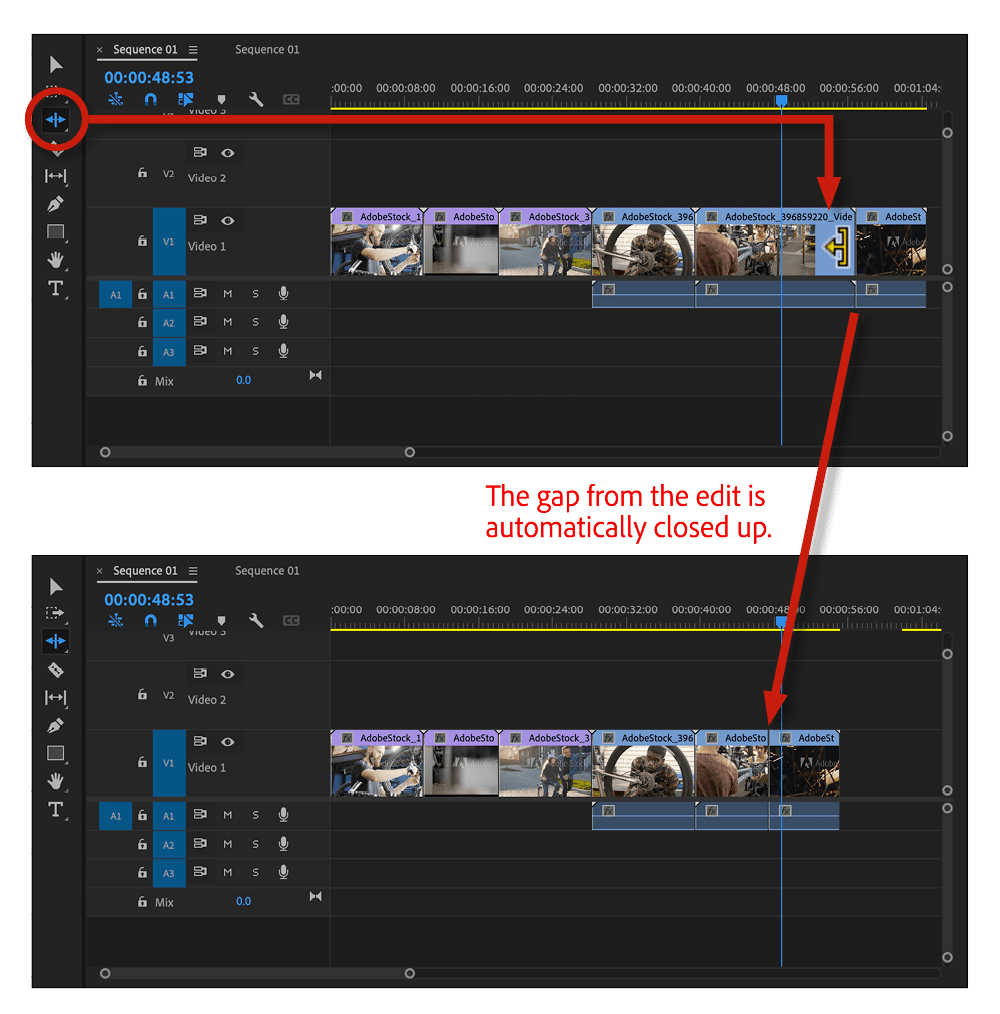Open Sequence 01 panel menu in upper panel
This screenshot has width=1000, height=1014.
(x=193, y=50)
